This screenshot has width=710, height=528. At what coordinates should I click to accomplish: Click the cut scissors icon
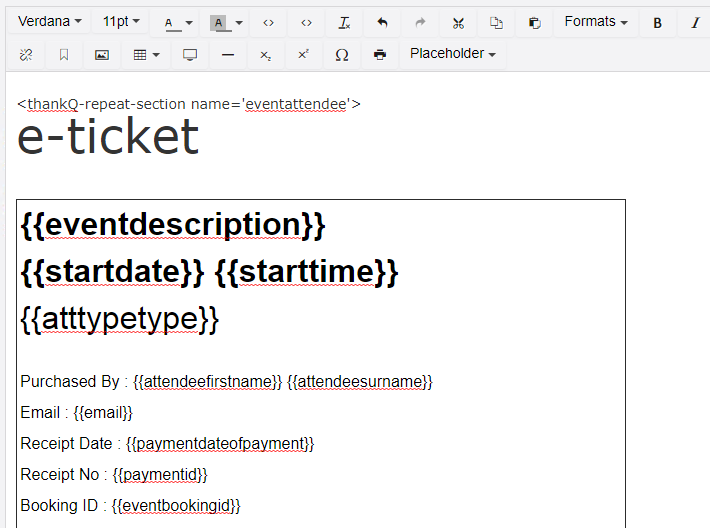[x=458, y=23]
